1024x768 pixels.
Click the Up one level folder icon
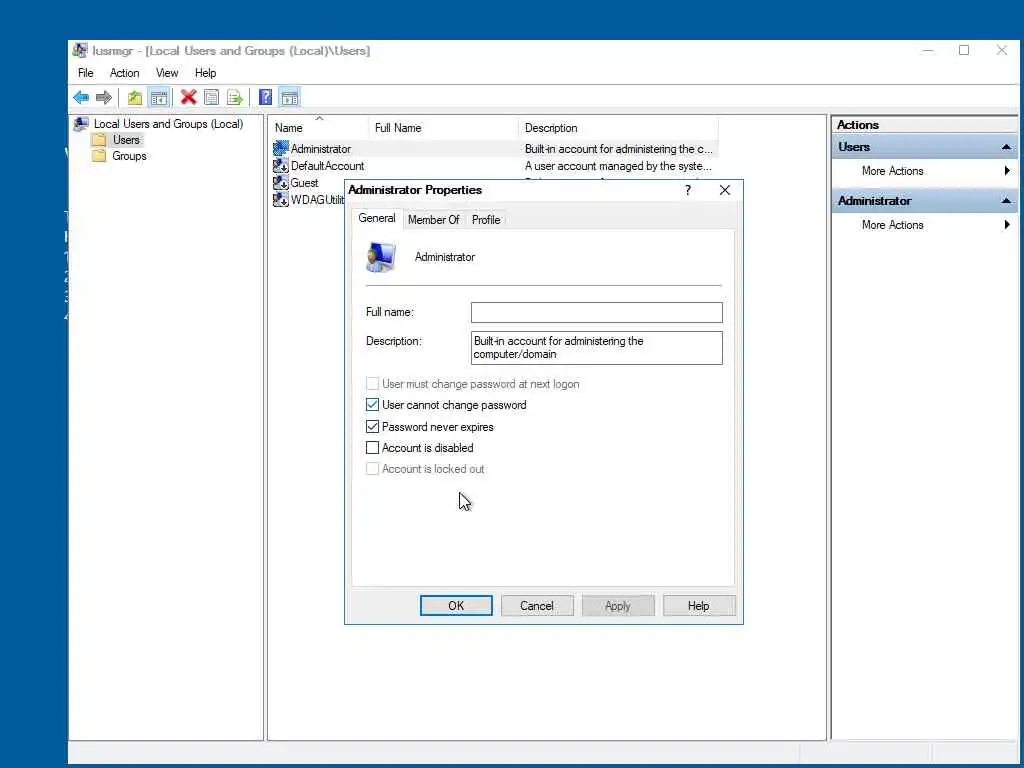click(x=135, y=98)
